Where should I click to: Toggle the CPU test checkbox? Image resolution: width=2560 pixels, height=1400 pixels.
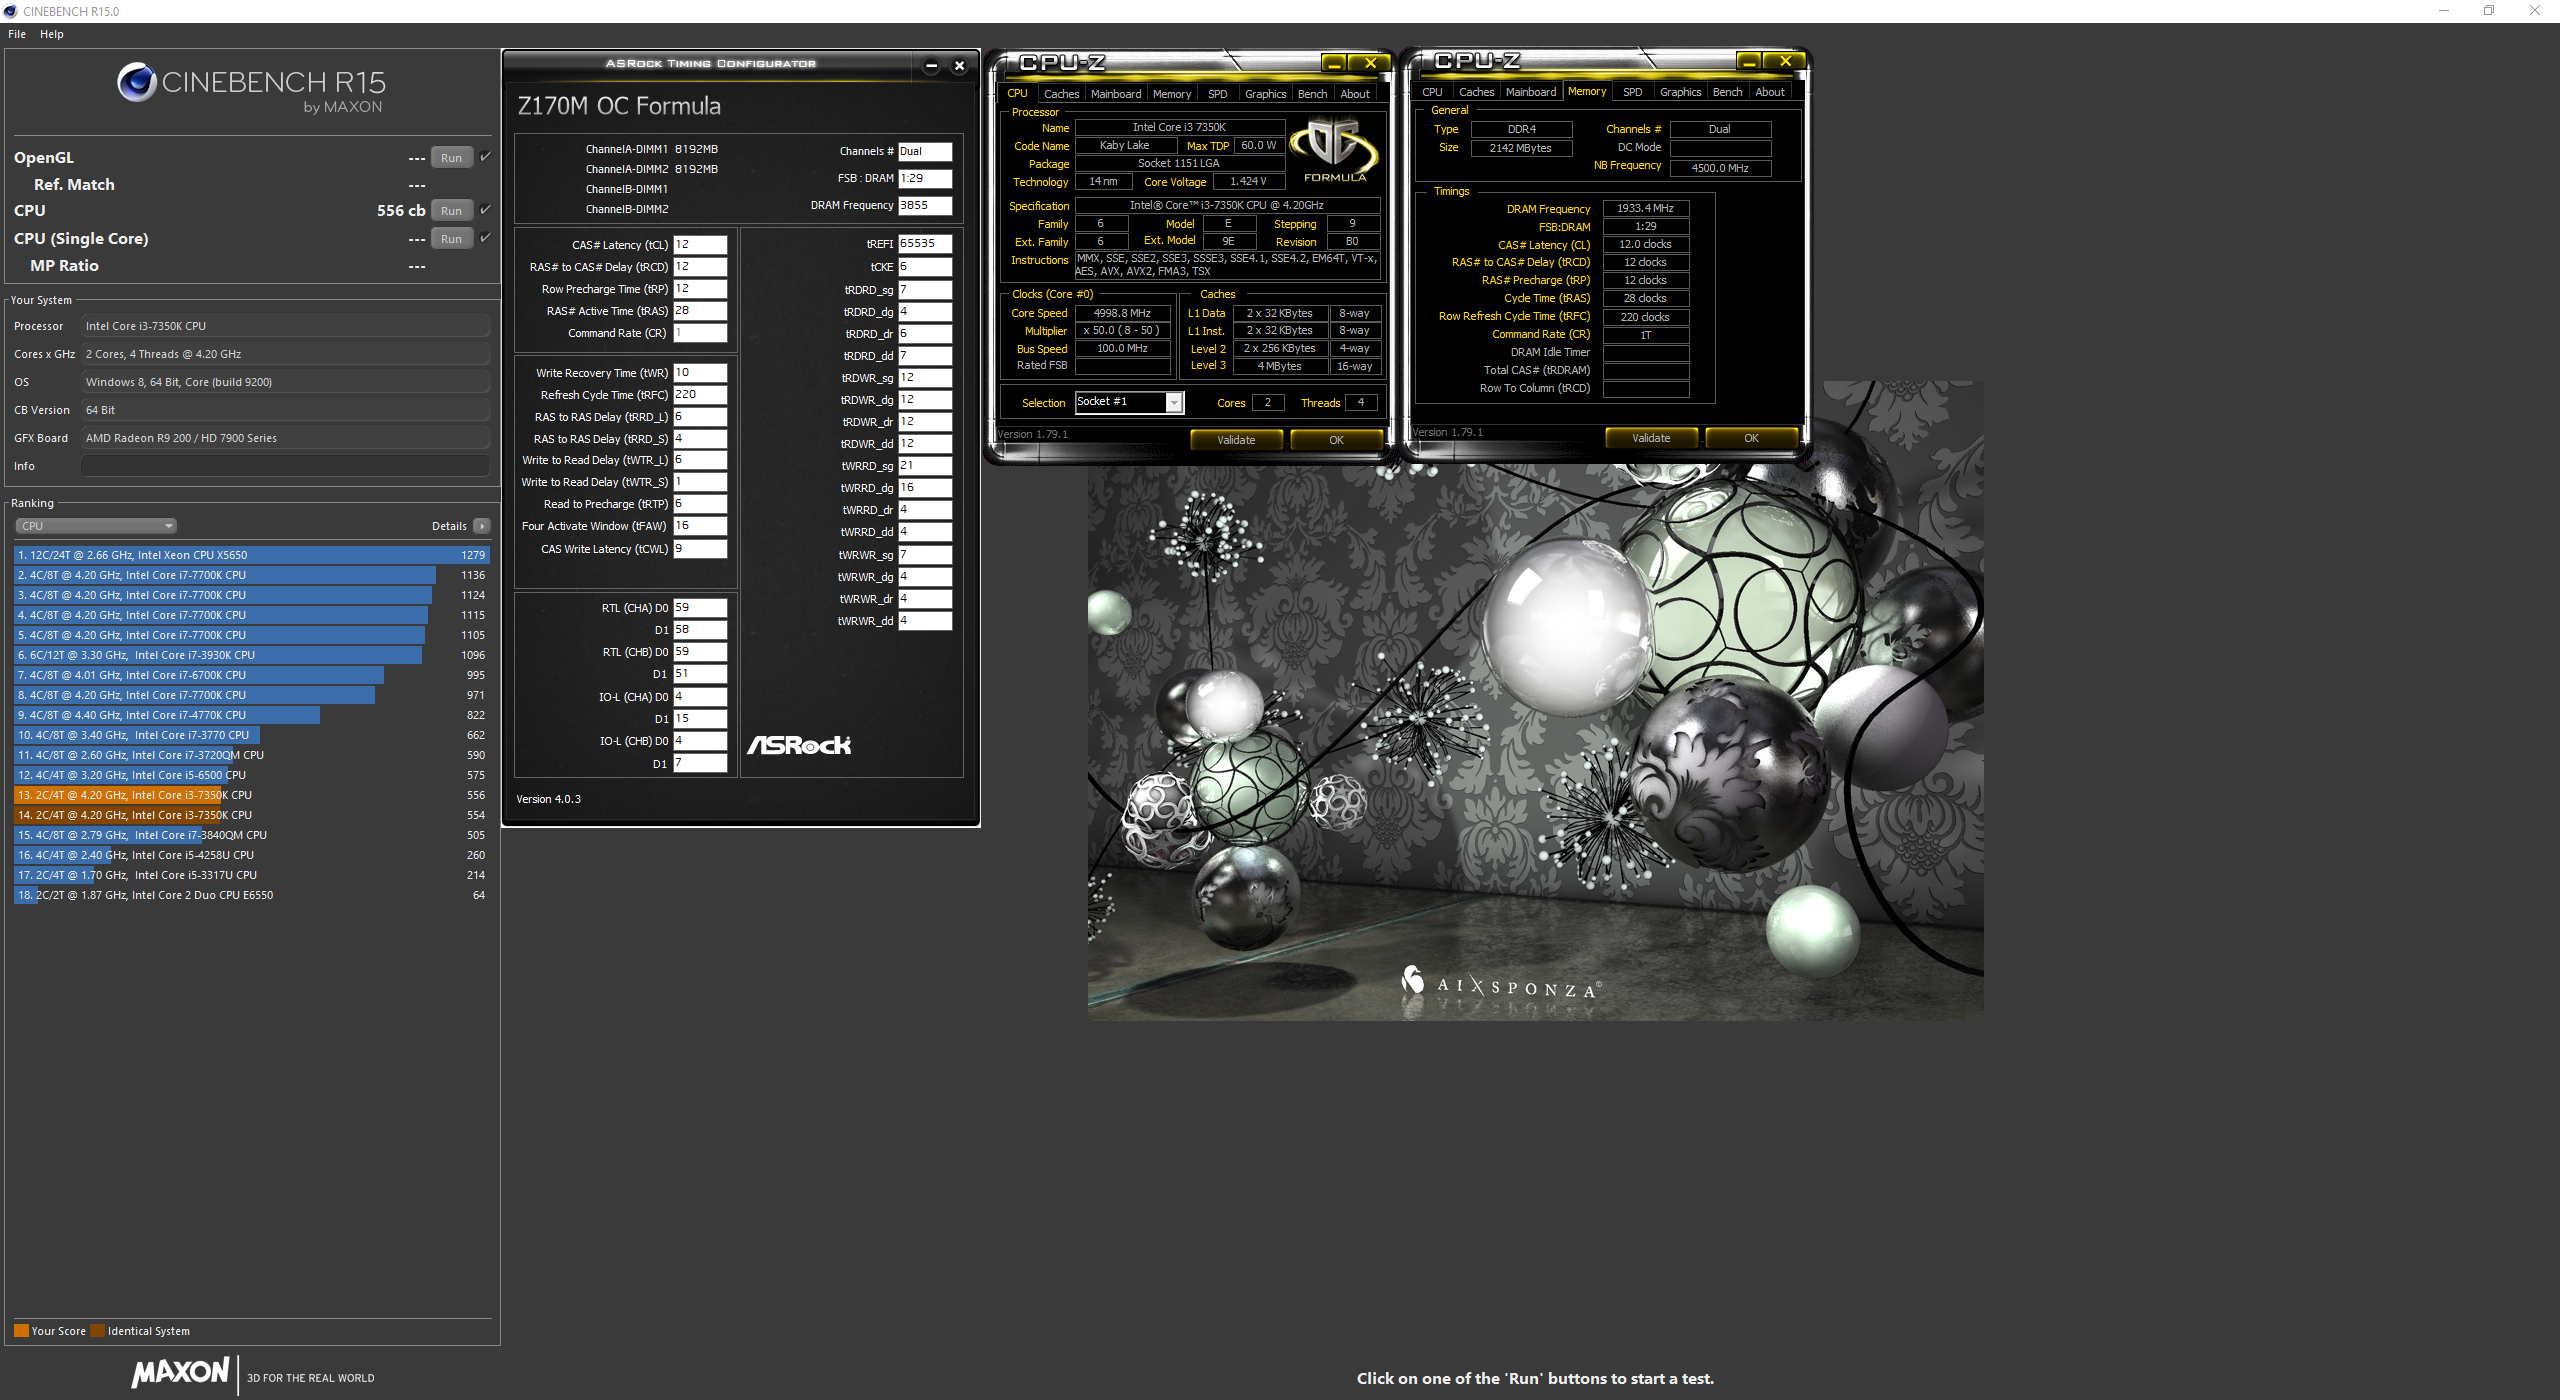485,210
